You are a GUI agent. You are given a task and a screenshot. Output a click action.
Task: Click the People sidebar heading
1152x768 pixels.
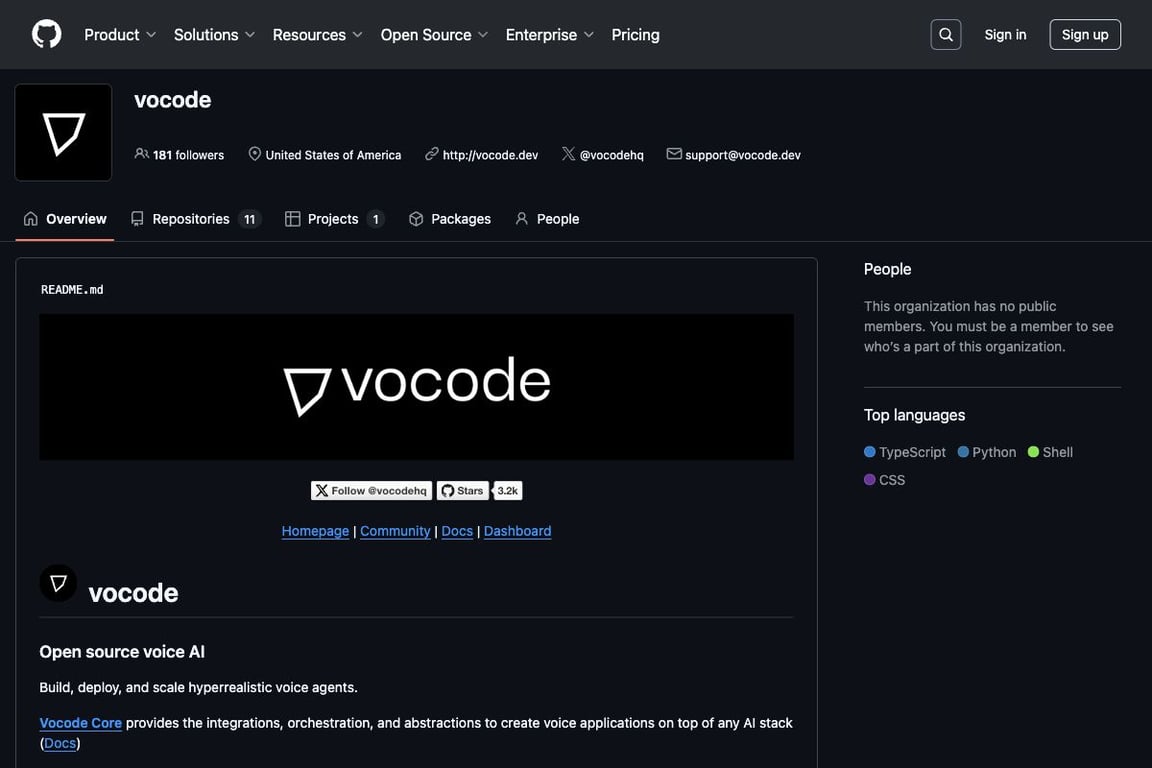888,269
